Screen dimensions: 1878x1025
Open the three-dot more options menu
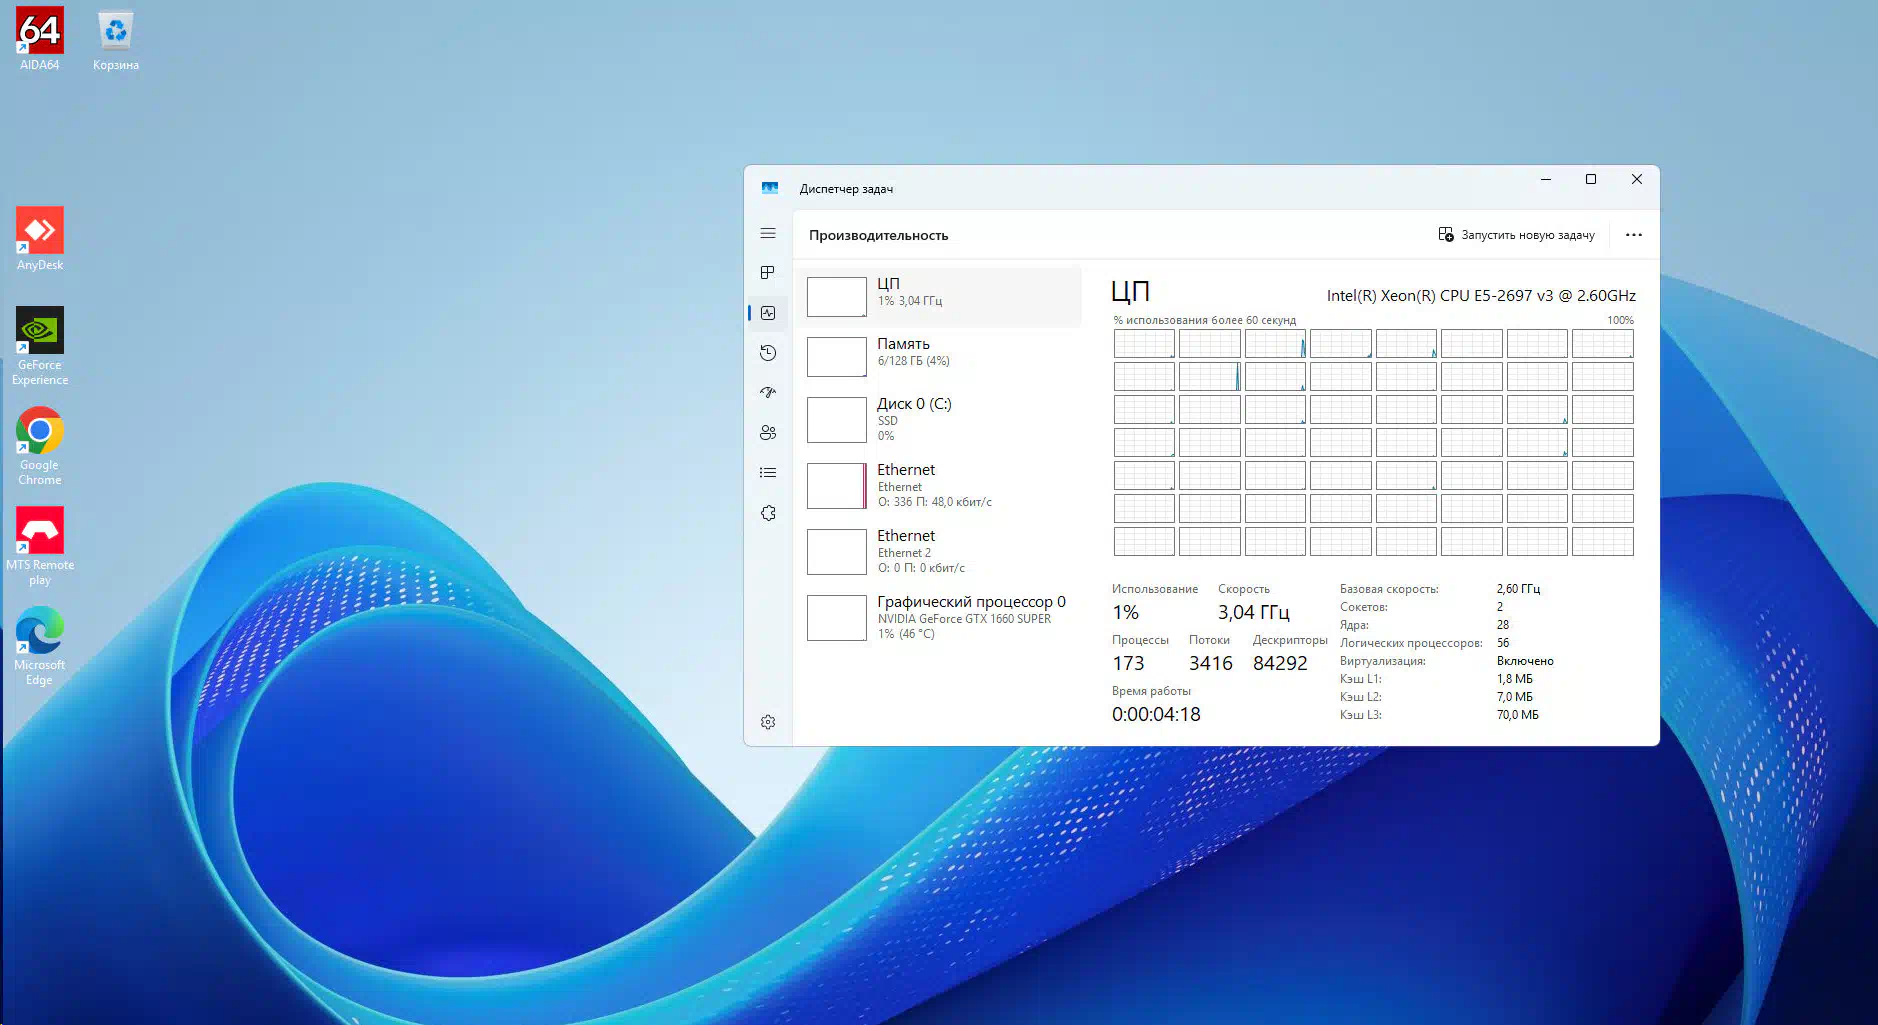(x=1633, y=235)
